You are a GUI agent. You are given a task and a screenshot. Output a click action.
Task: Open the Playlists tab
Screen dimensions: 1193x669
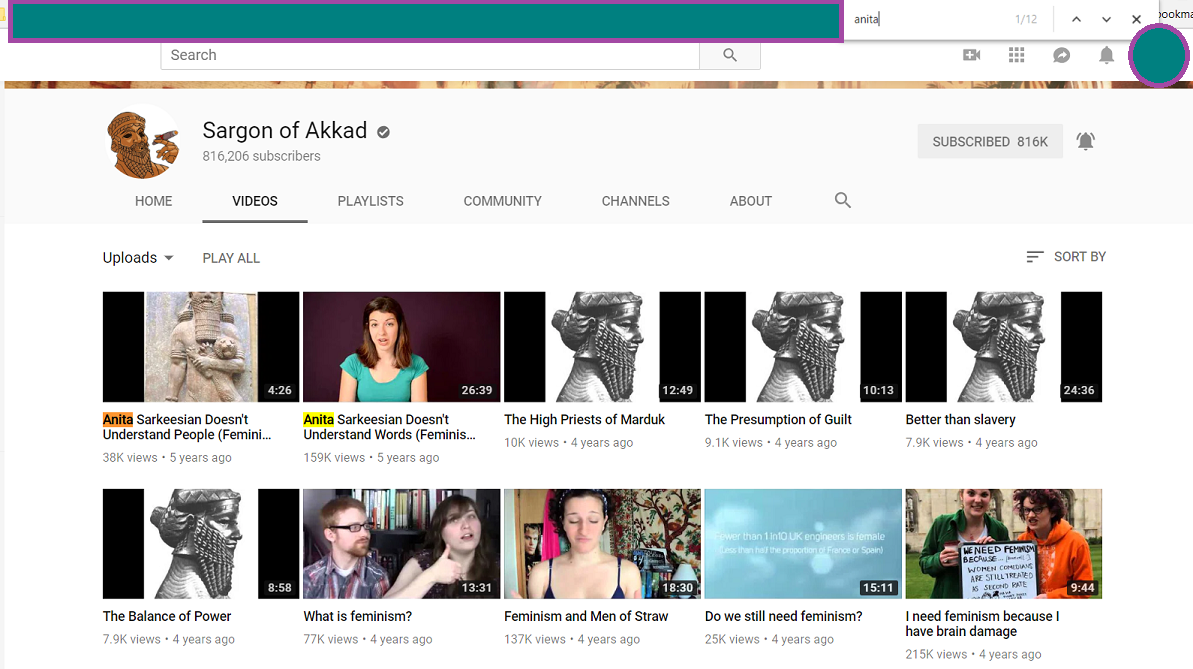[x=371, y=201]
